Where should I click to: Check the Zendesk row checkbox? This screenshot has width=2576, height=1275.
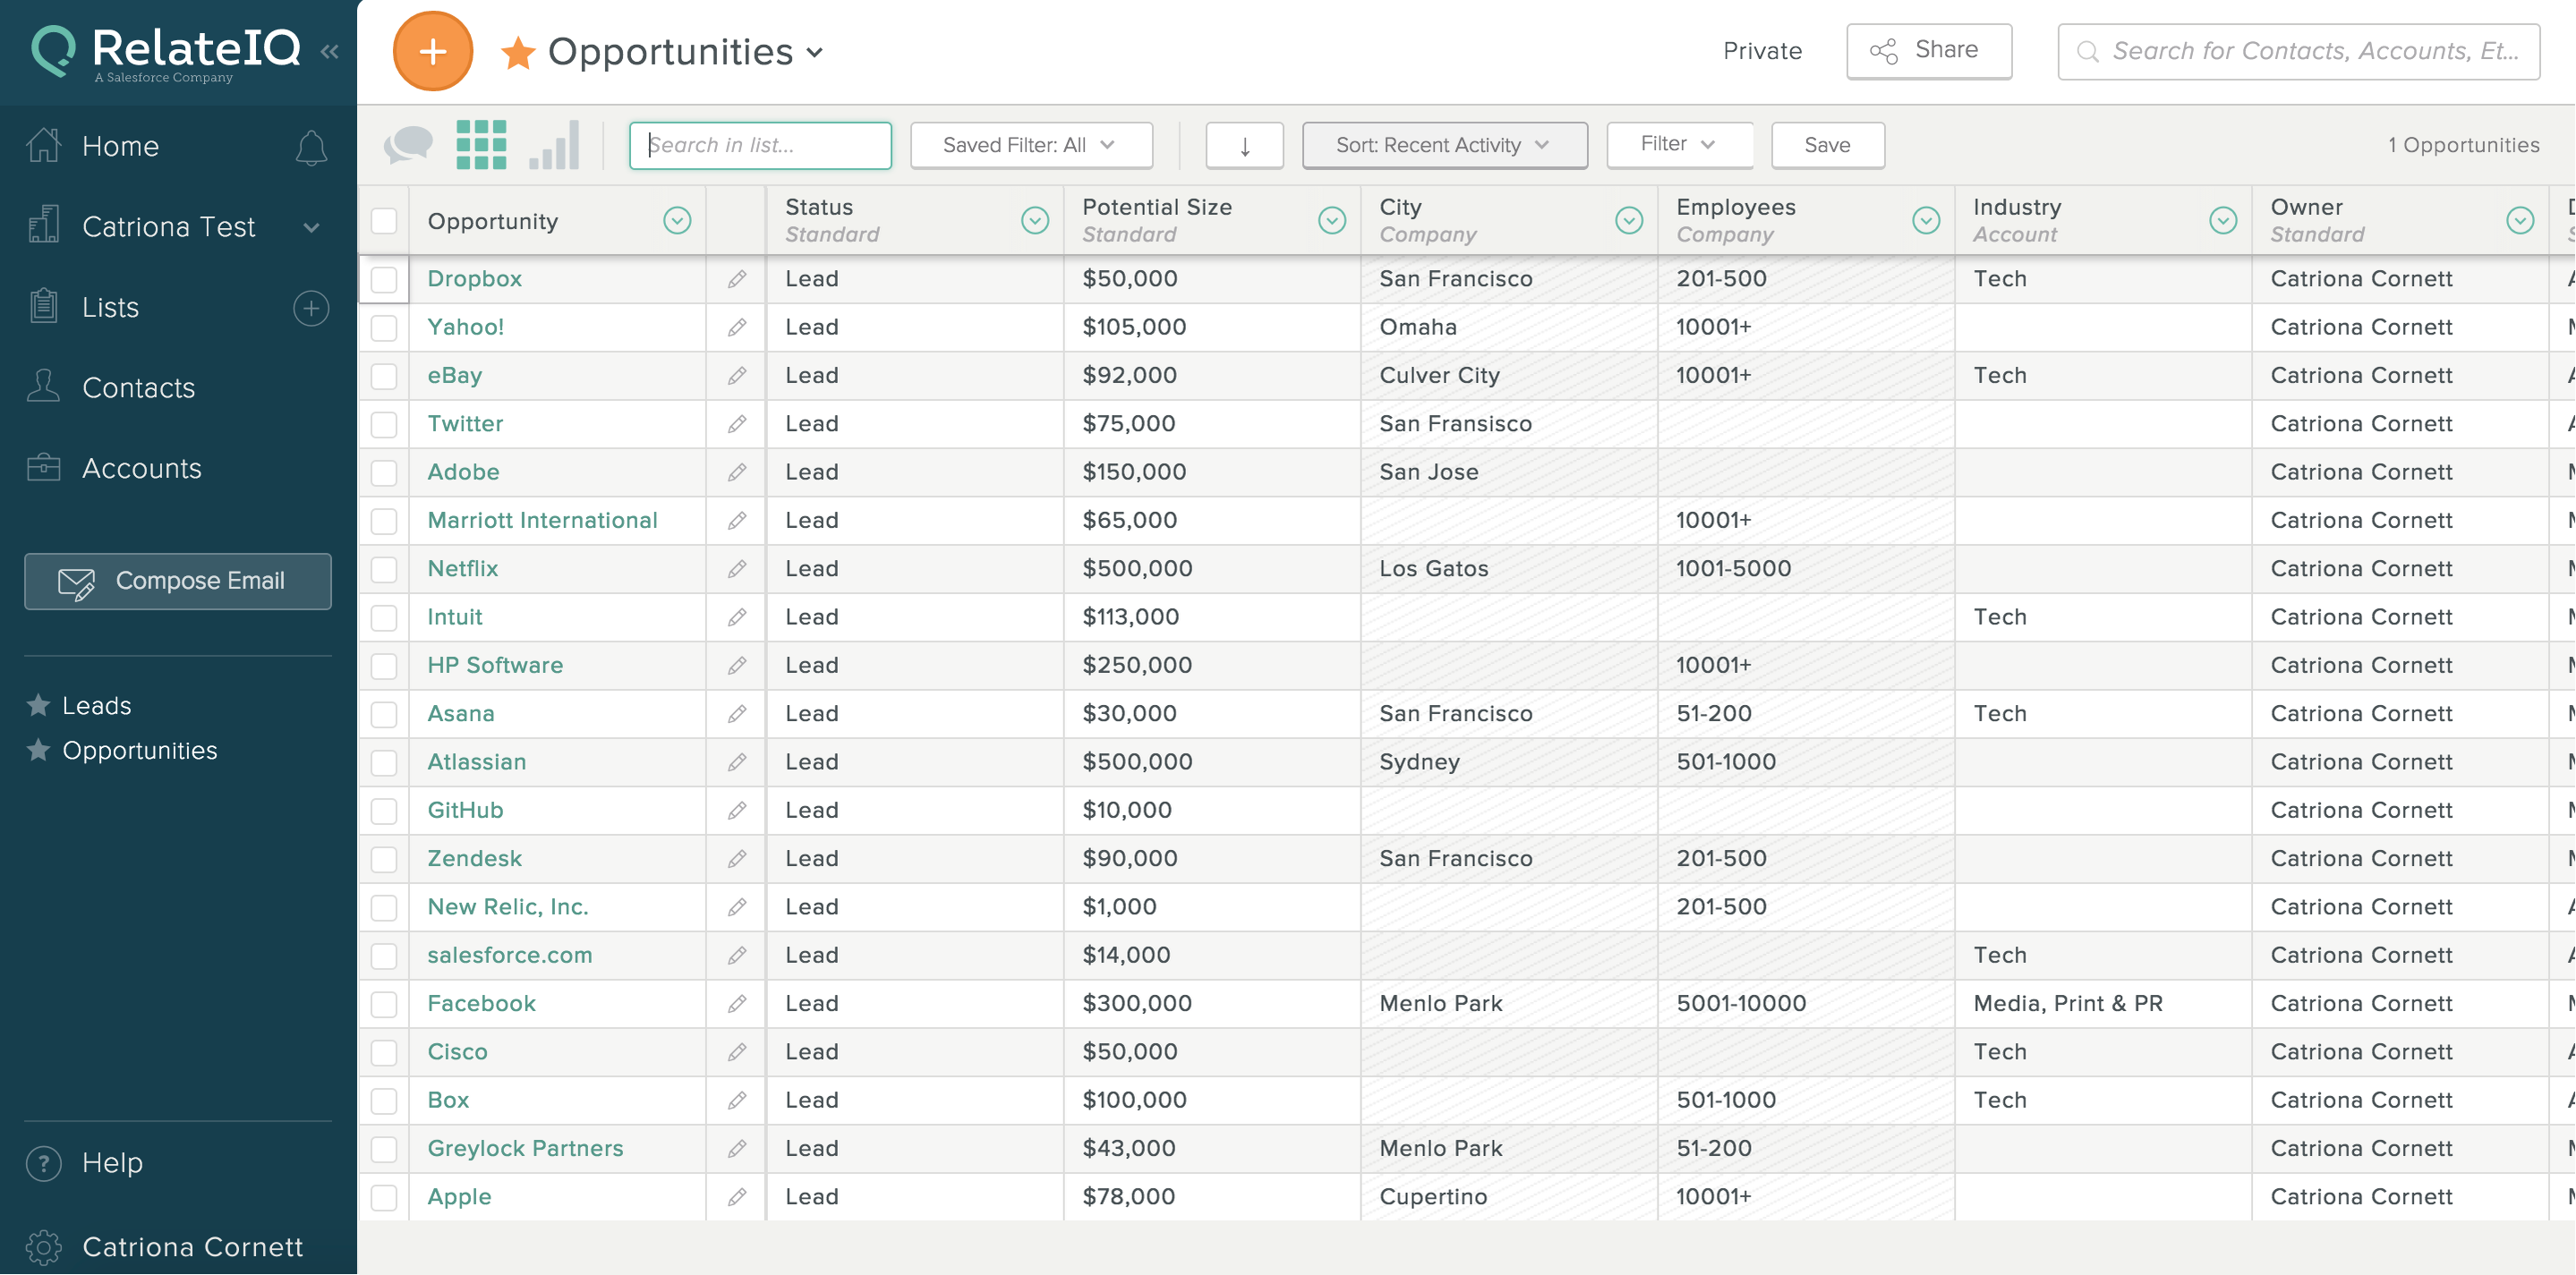[384, 859]
